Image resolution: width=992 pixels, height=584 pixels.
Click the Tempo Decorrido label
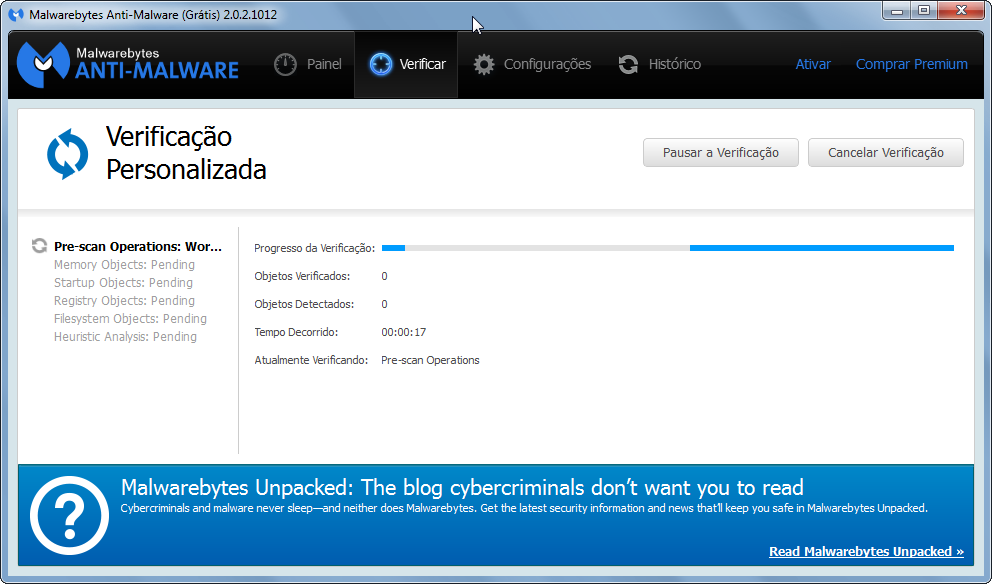click(296, 332)
